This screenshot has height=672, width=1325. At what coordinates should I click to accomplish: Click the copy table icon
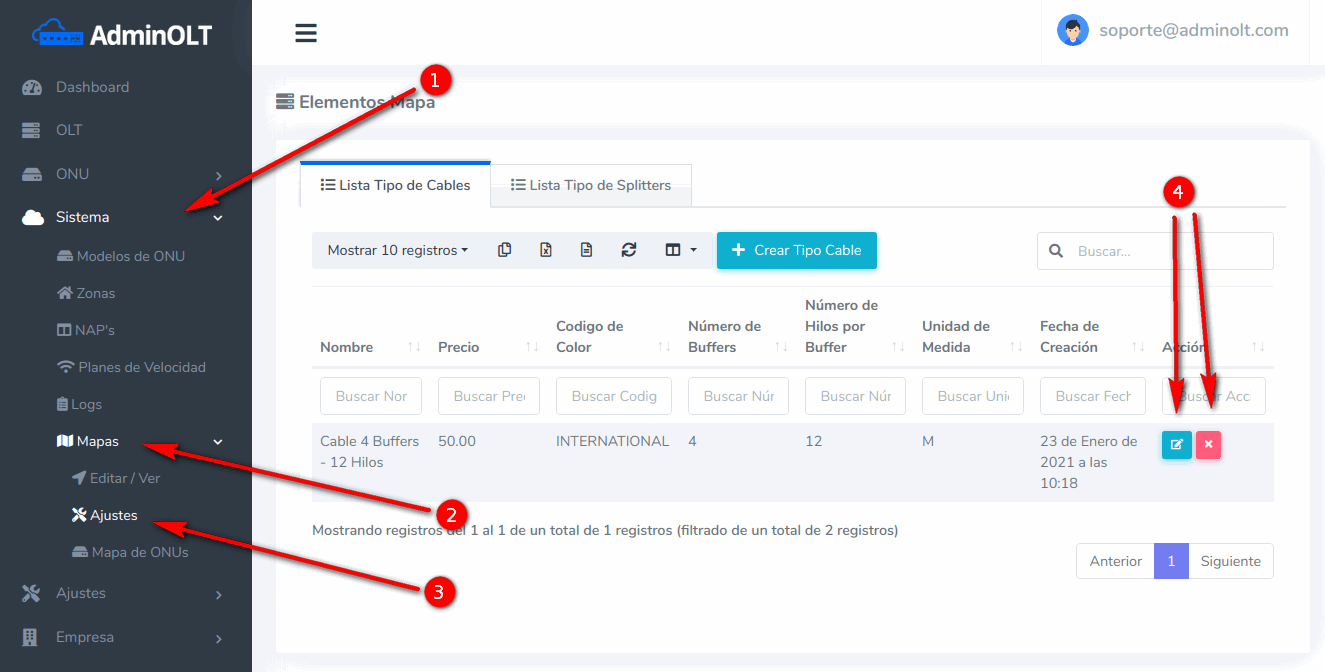(x=505, y=250)
